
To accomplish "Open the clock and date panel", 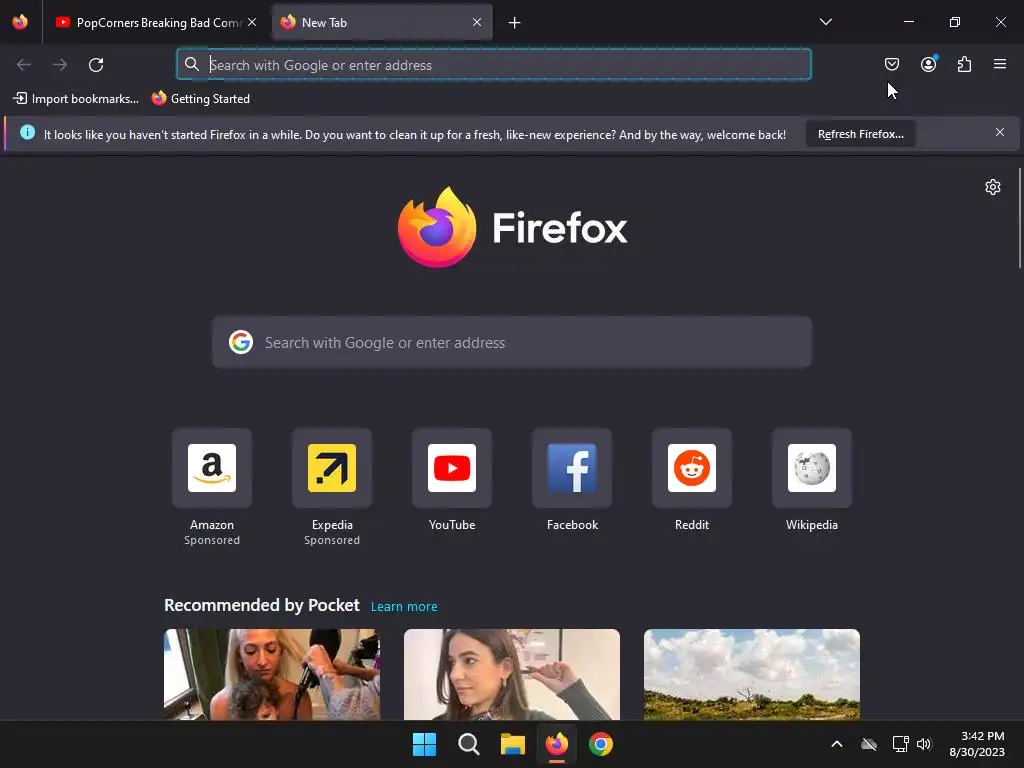I will [x=976, y=744].
